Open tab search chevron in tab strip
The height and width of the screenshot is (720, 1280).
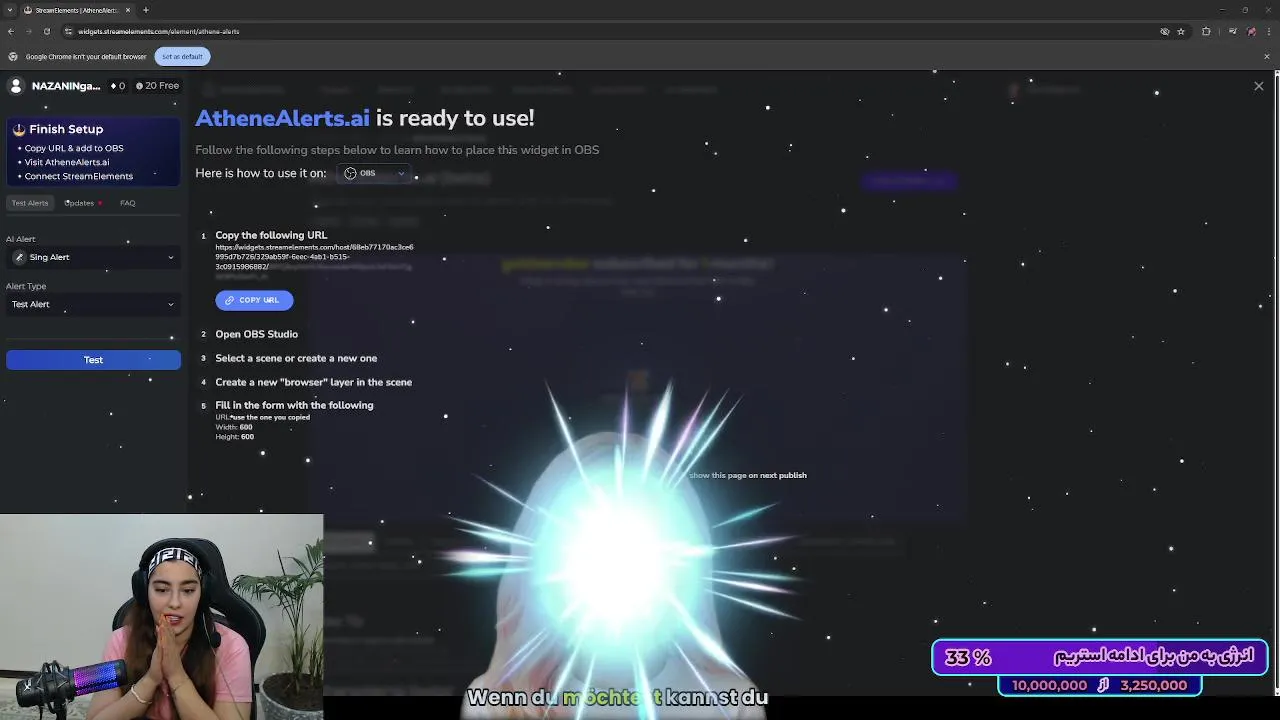(11, 10)
